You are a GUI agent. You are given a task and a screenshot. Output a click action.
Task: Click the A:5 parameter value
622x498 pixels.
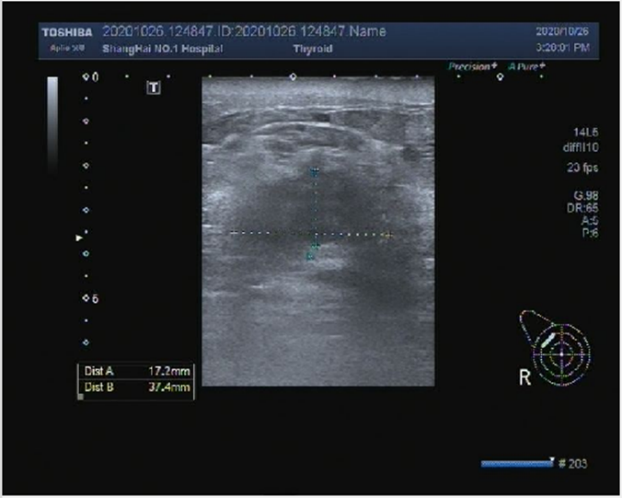coord(590,221)
